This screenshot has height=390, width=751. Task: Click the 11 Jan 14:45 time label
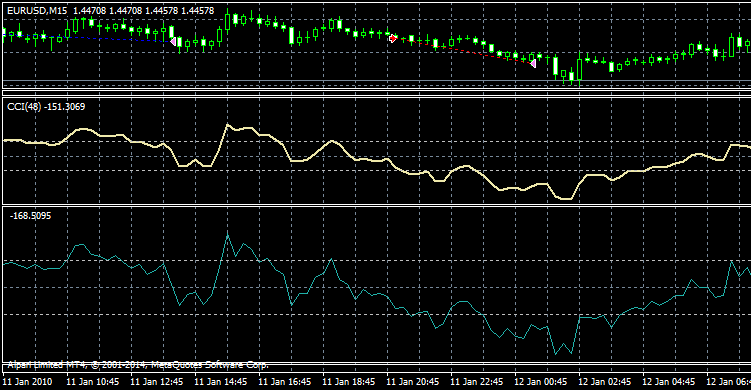pyautogui.click(x=221, y=382)
